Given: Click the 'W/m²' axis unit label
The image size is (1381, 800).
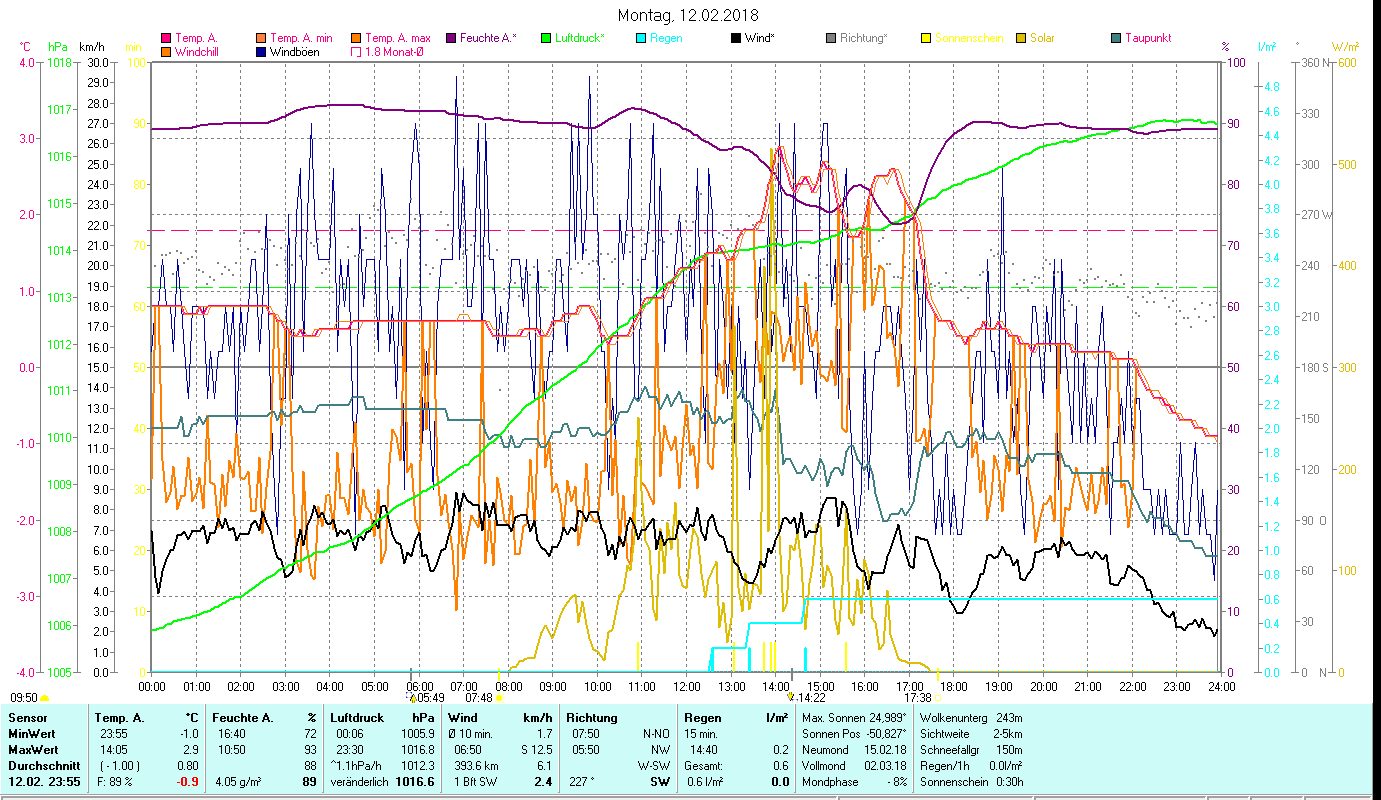Looking at the screenshot, I should coord(1345,47).
